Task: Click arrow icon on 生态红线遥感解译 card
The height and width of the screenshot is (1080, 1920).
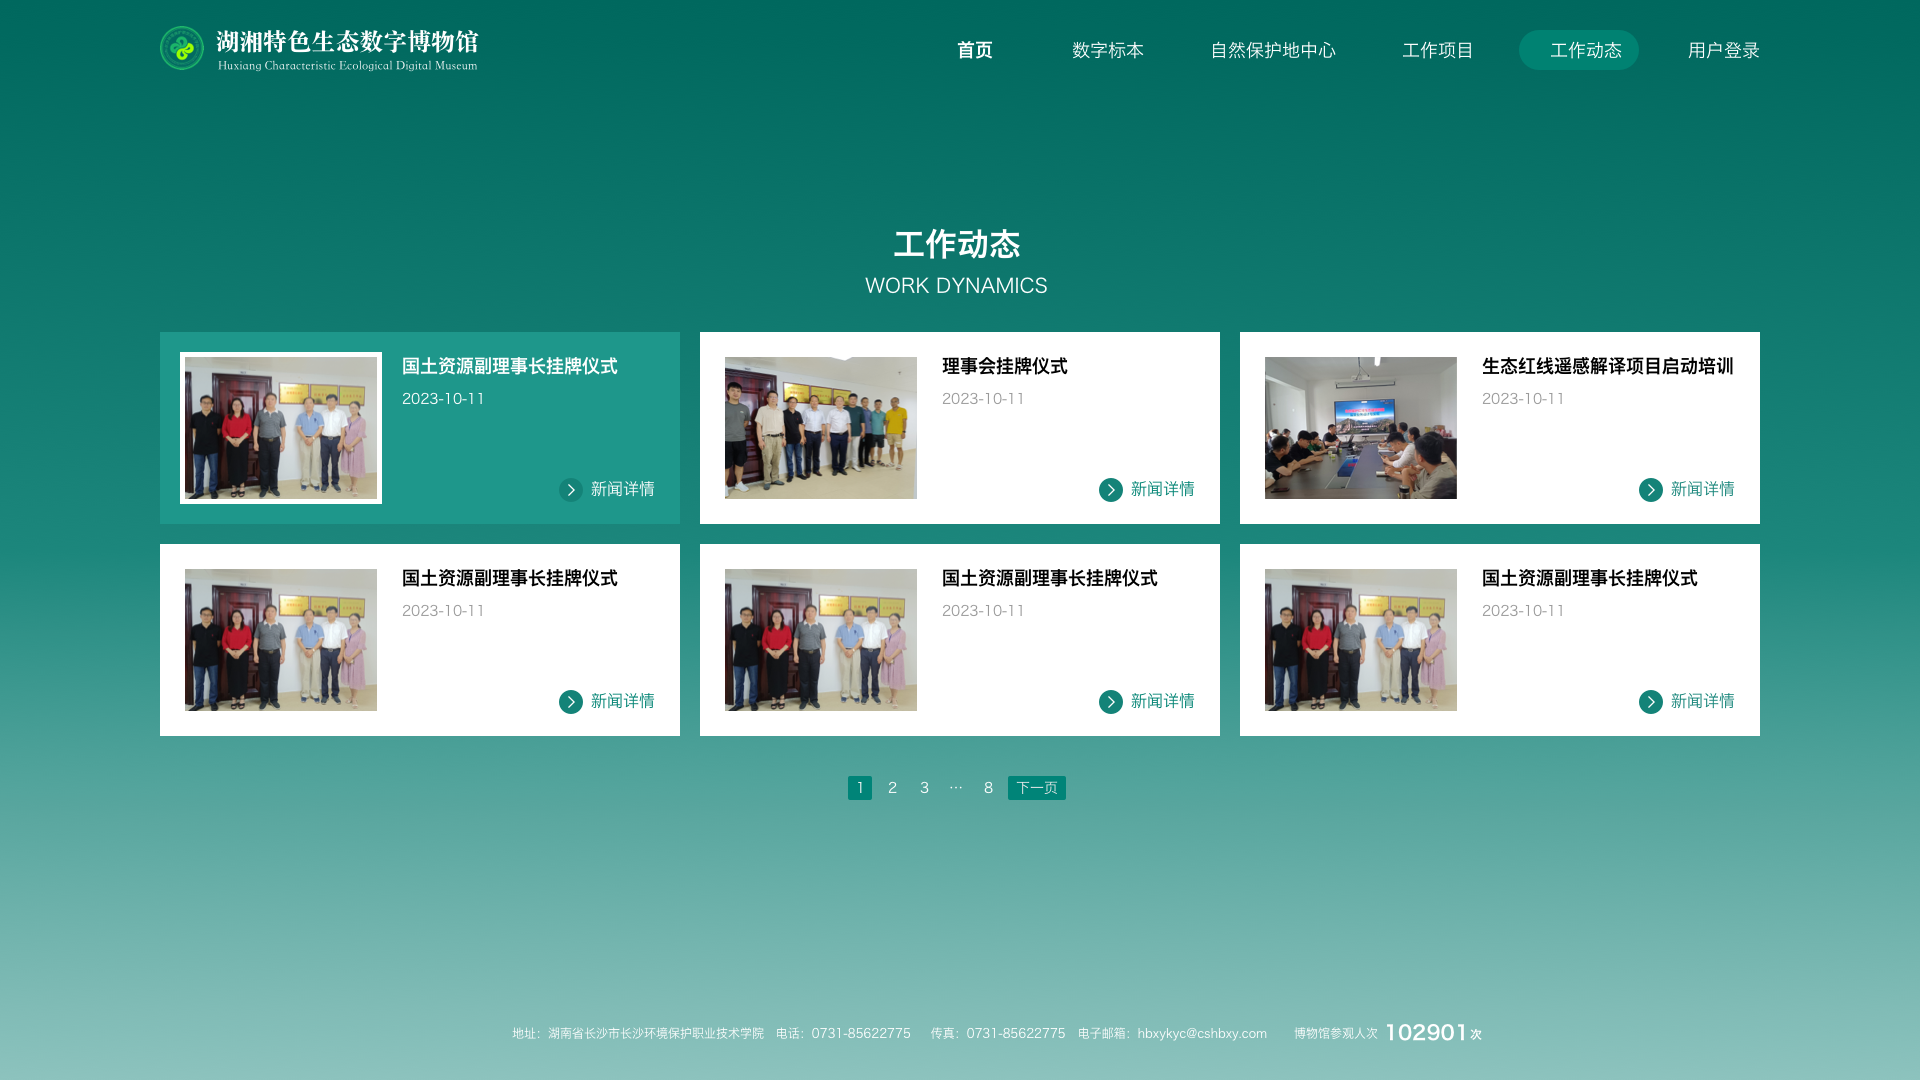Action: tap(1650, 490)
